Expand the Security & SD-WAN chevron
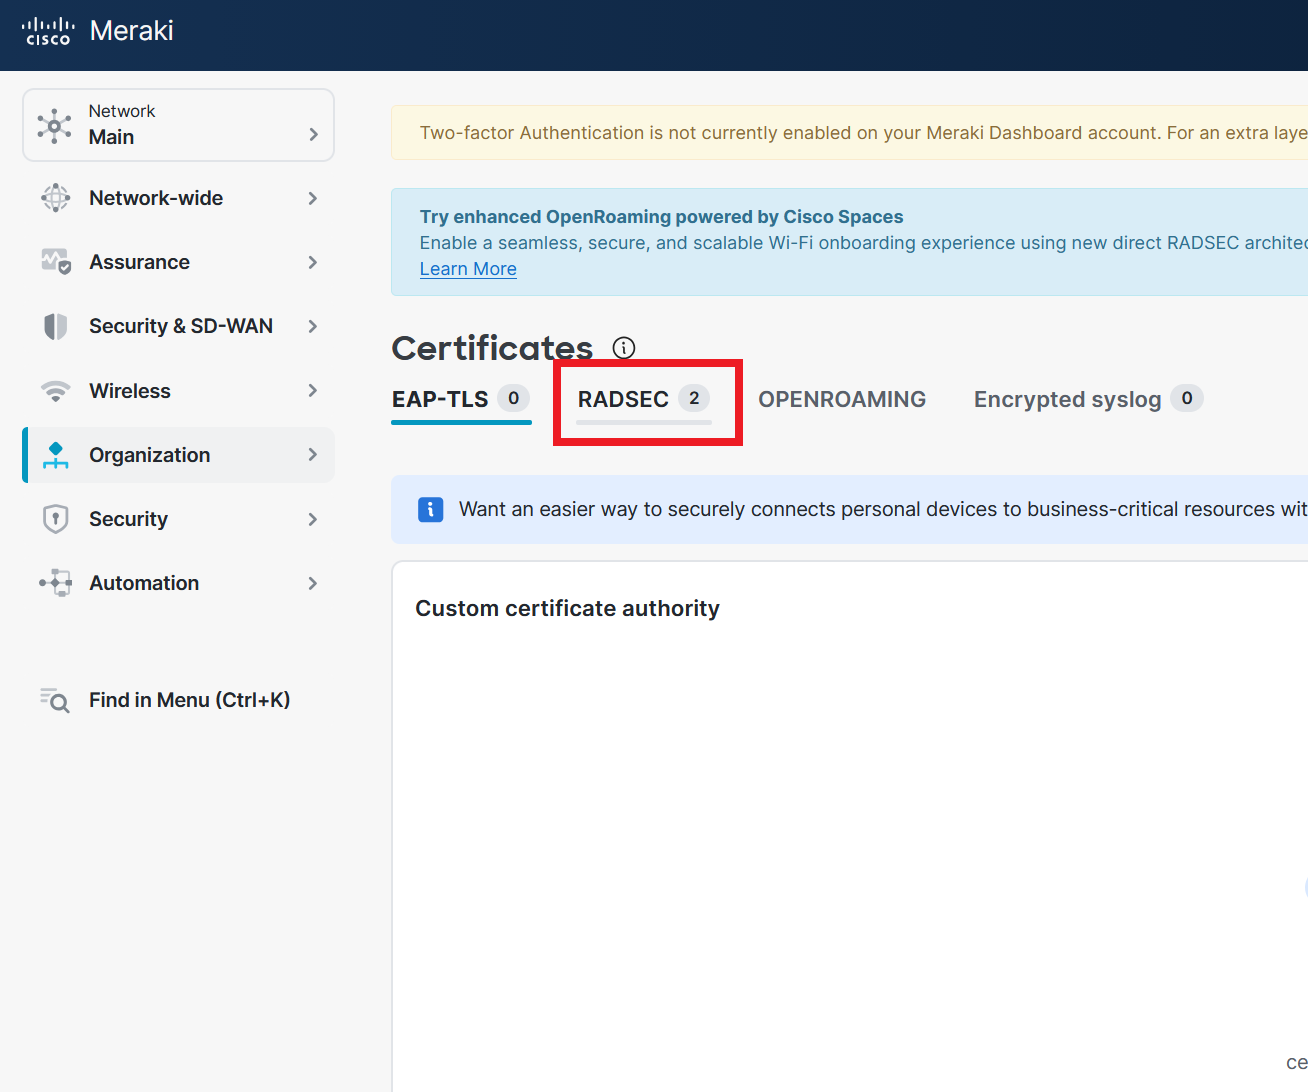The height and width of the screenshot is (1092, 1308). click(313, 326)
